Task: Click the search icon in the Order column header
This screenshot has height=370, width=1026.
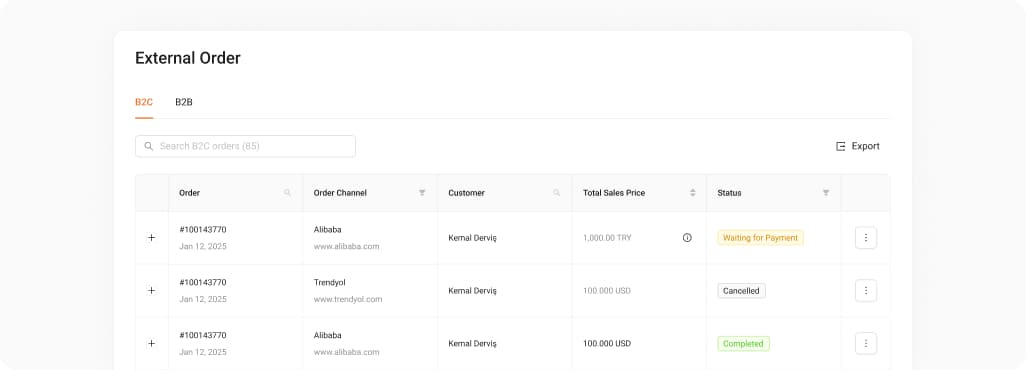Action: click(287, 193)
